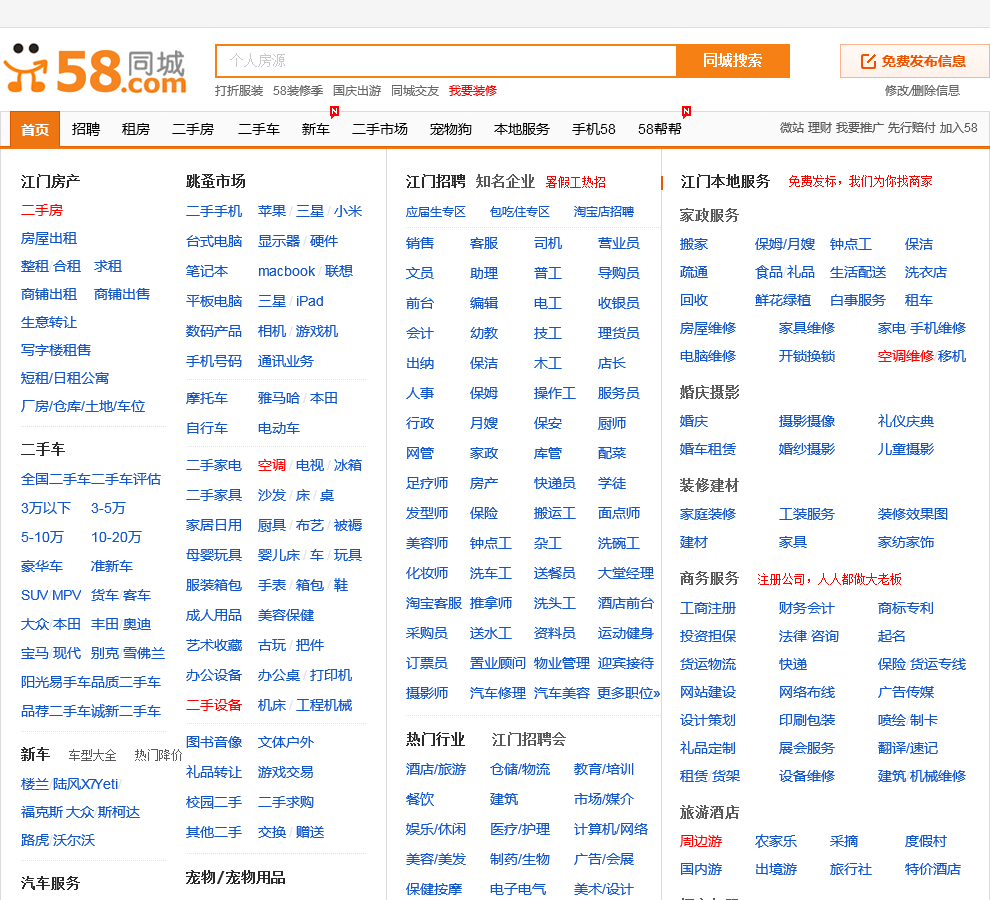This screenshot has width=990, height=900.
Task: Open the 酒店/旅游 industry link
Action: (x=436, y=770)
